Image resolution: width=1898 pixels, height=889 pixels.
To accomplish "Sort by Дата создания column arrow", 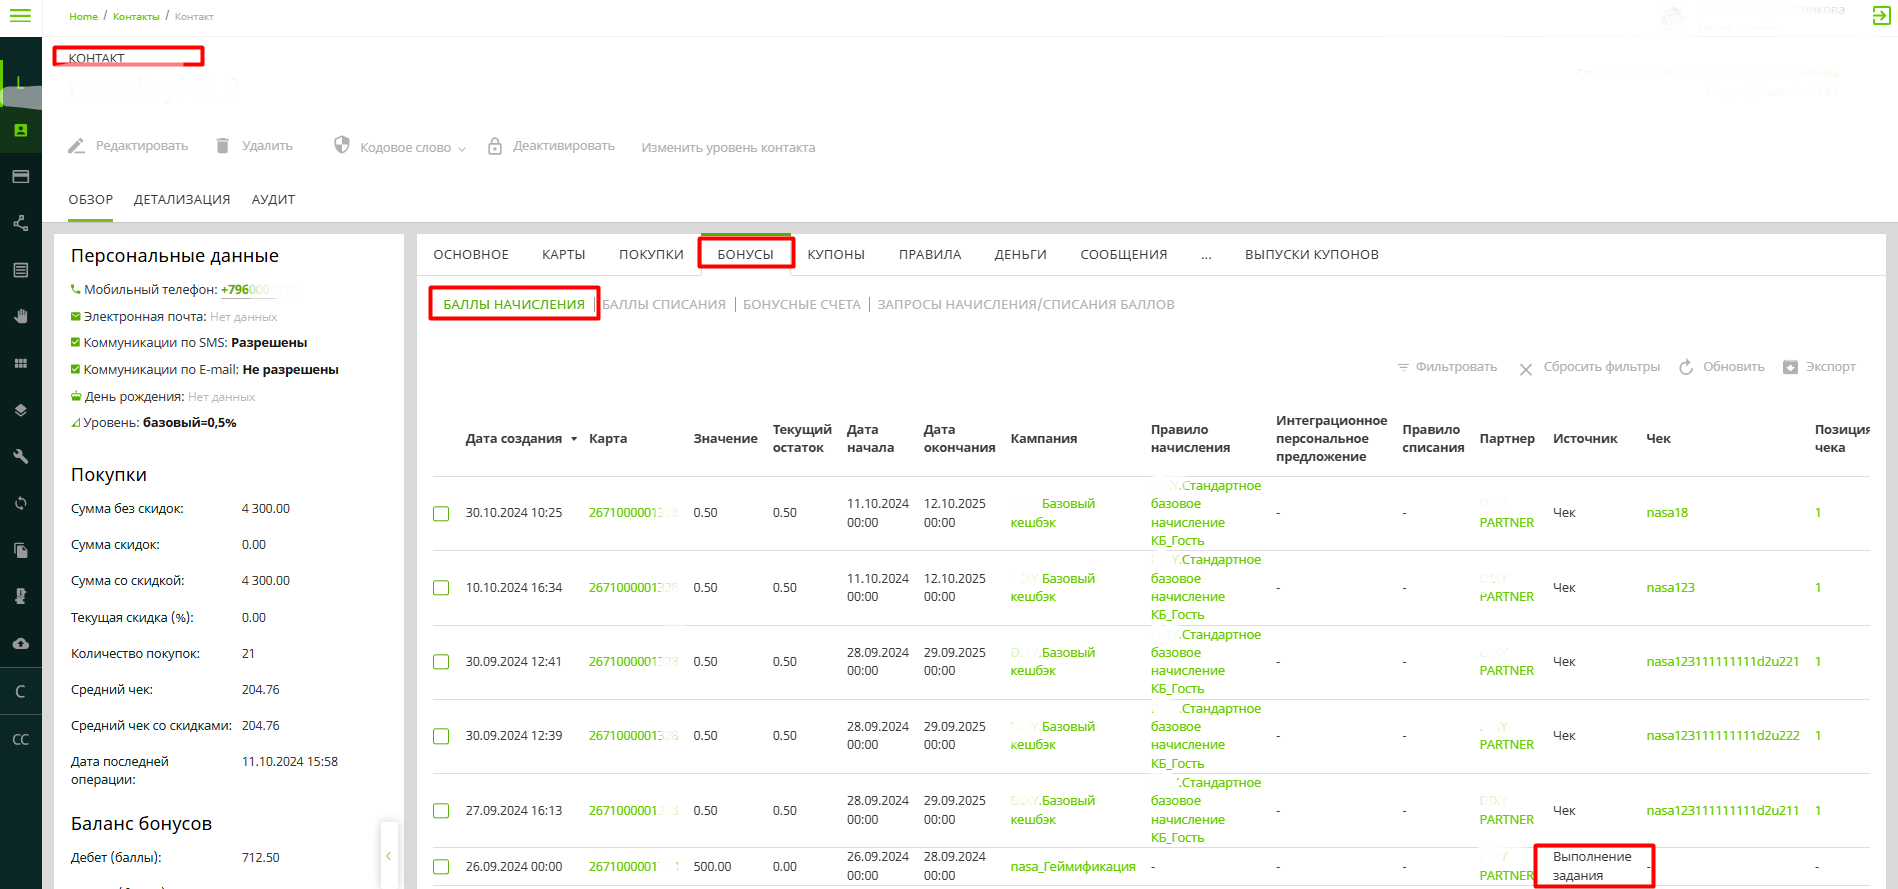I will pos(574,439).
